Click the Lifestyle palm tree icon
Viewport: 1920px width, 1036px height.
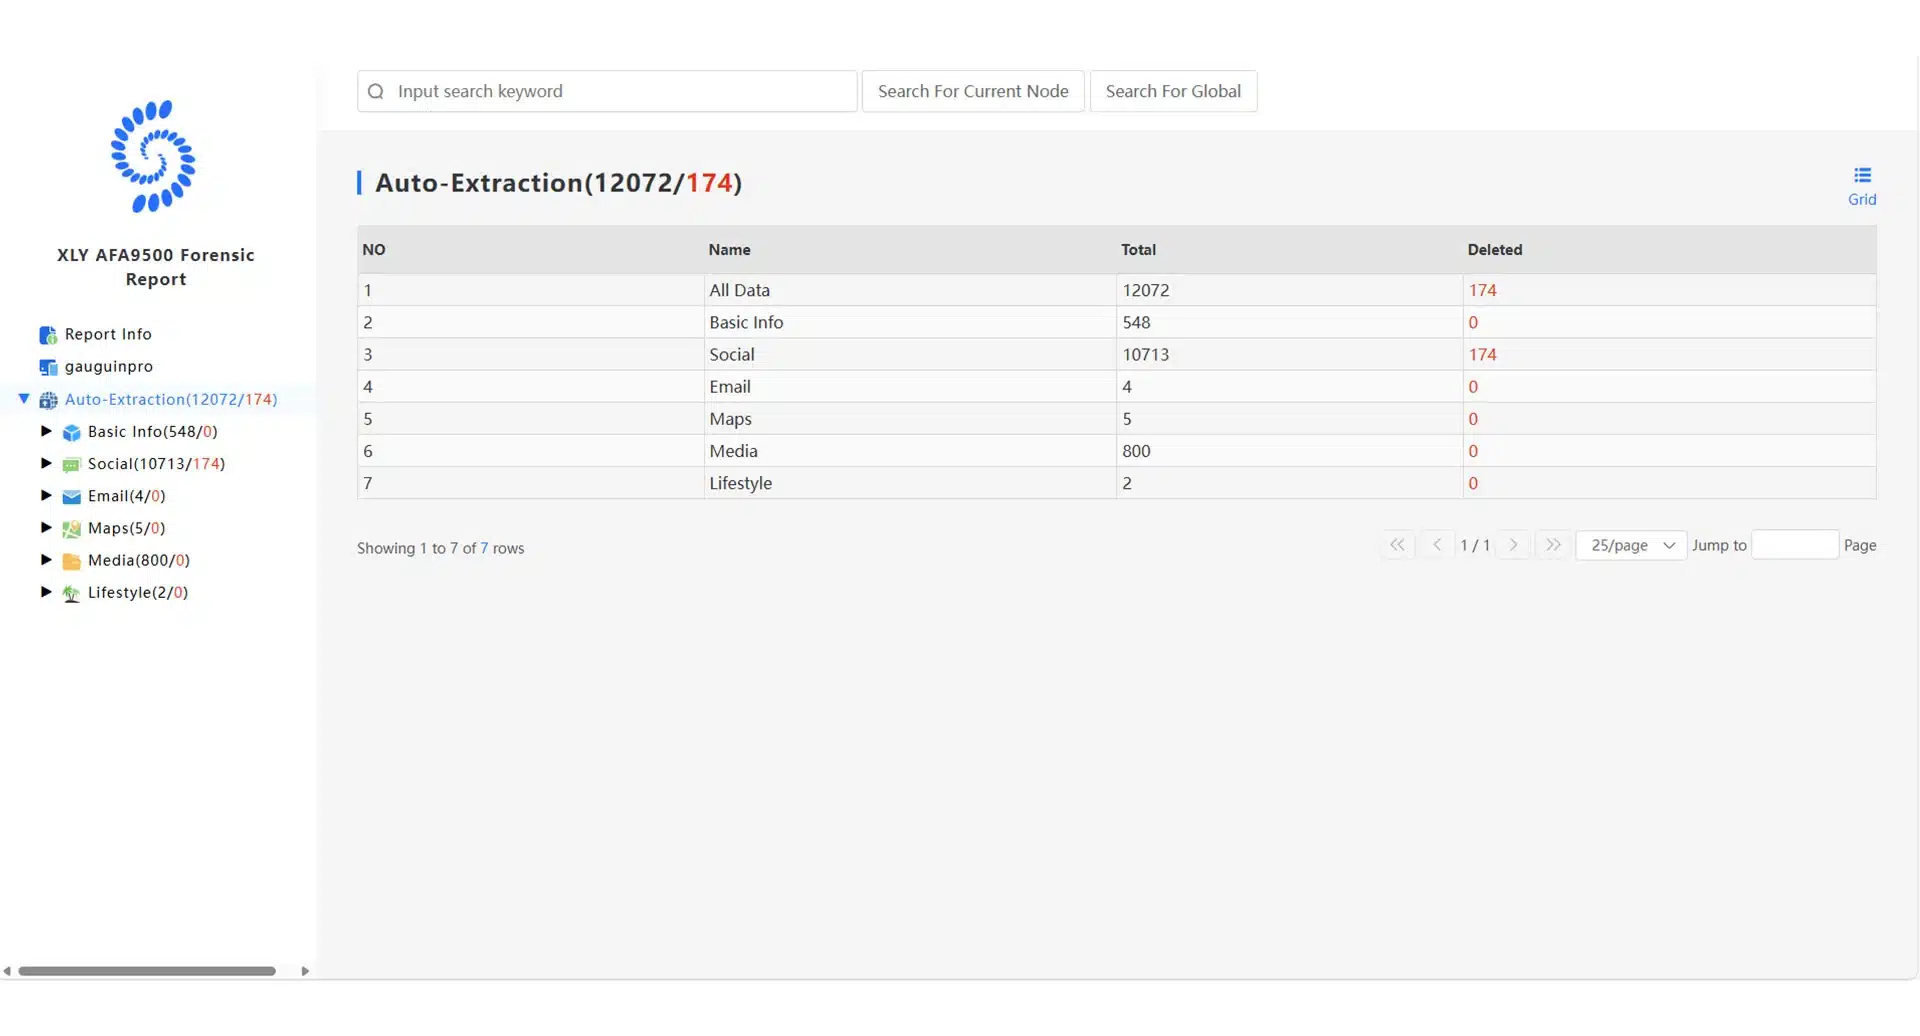[71, 593]
